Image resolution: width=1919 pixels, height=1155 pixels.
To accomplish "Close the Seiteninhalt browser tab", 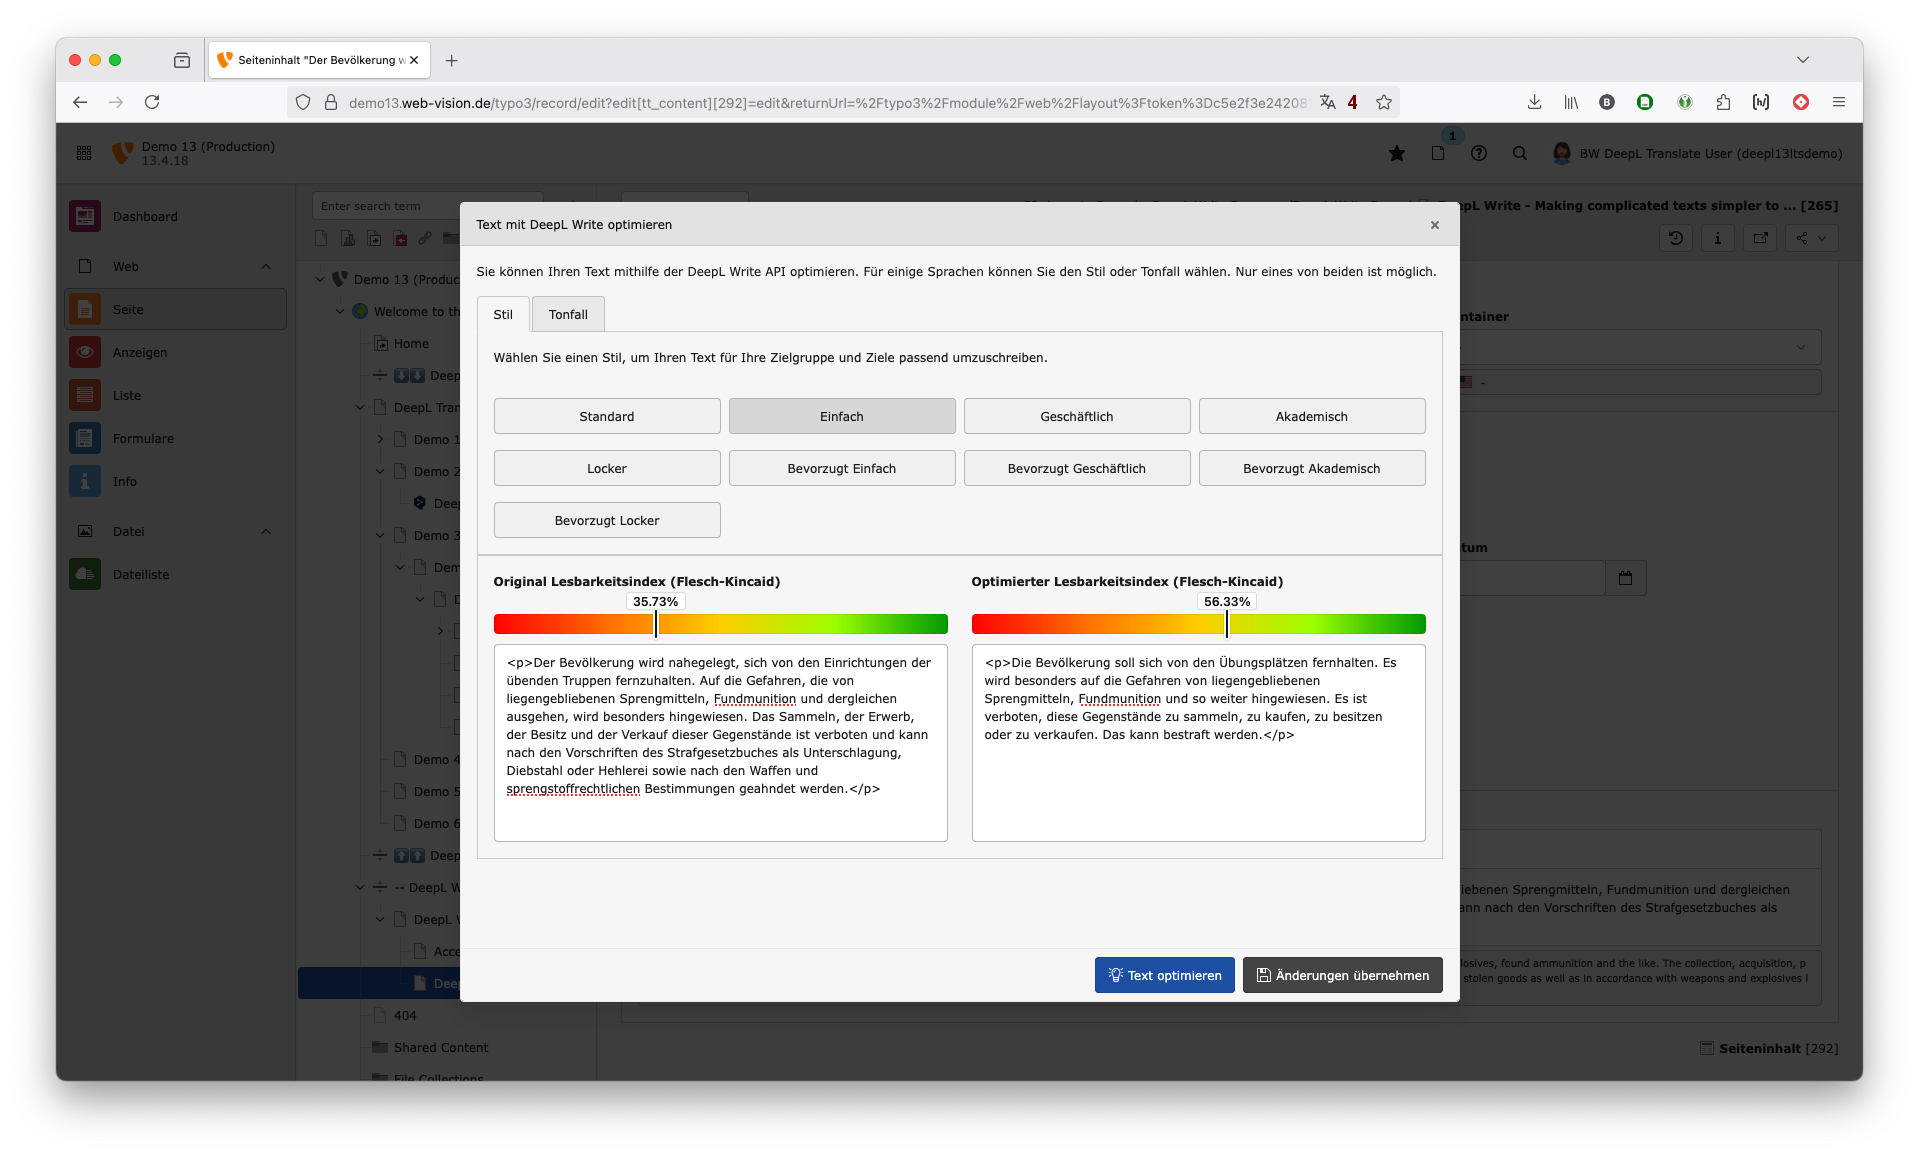I will coord(414,60).
